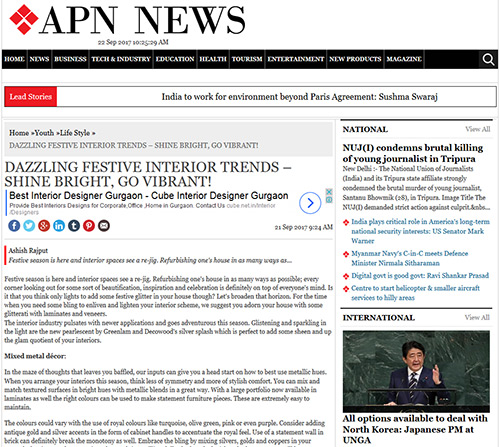This screenshot has height=447, width=500.
Task: Open the Entertainment menu item
Action: 296,59
